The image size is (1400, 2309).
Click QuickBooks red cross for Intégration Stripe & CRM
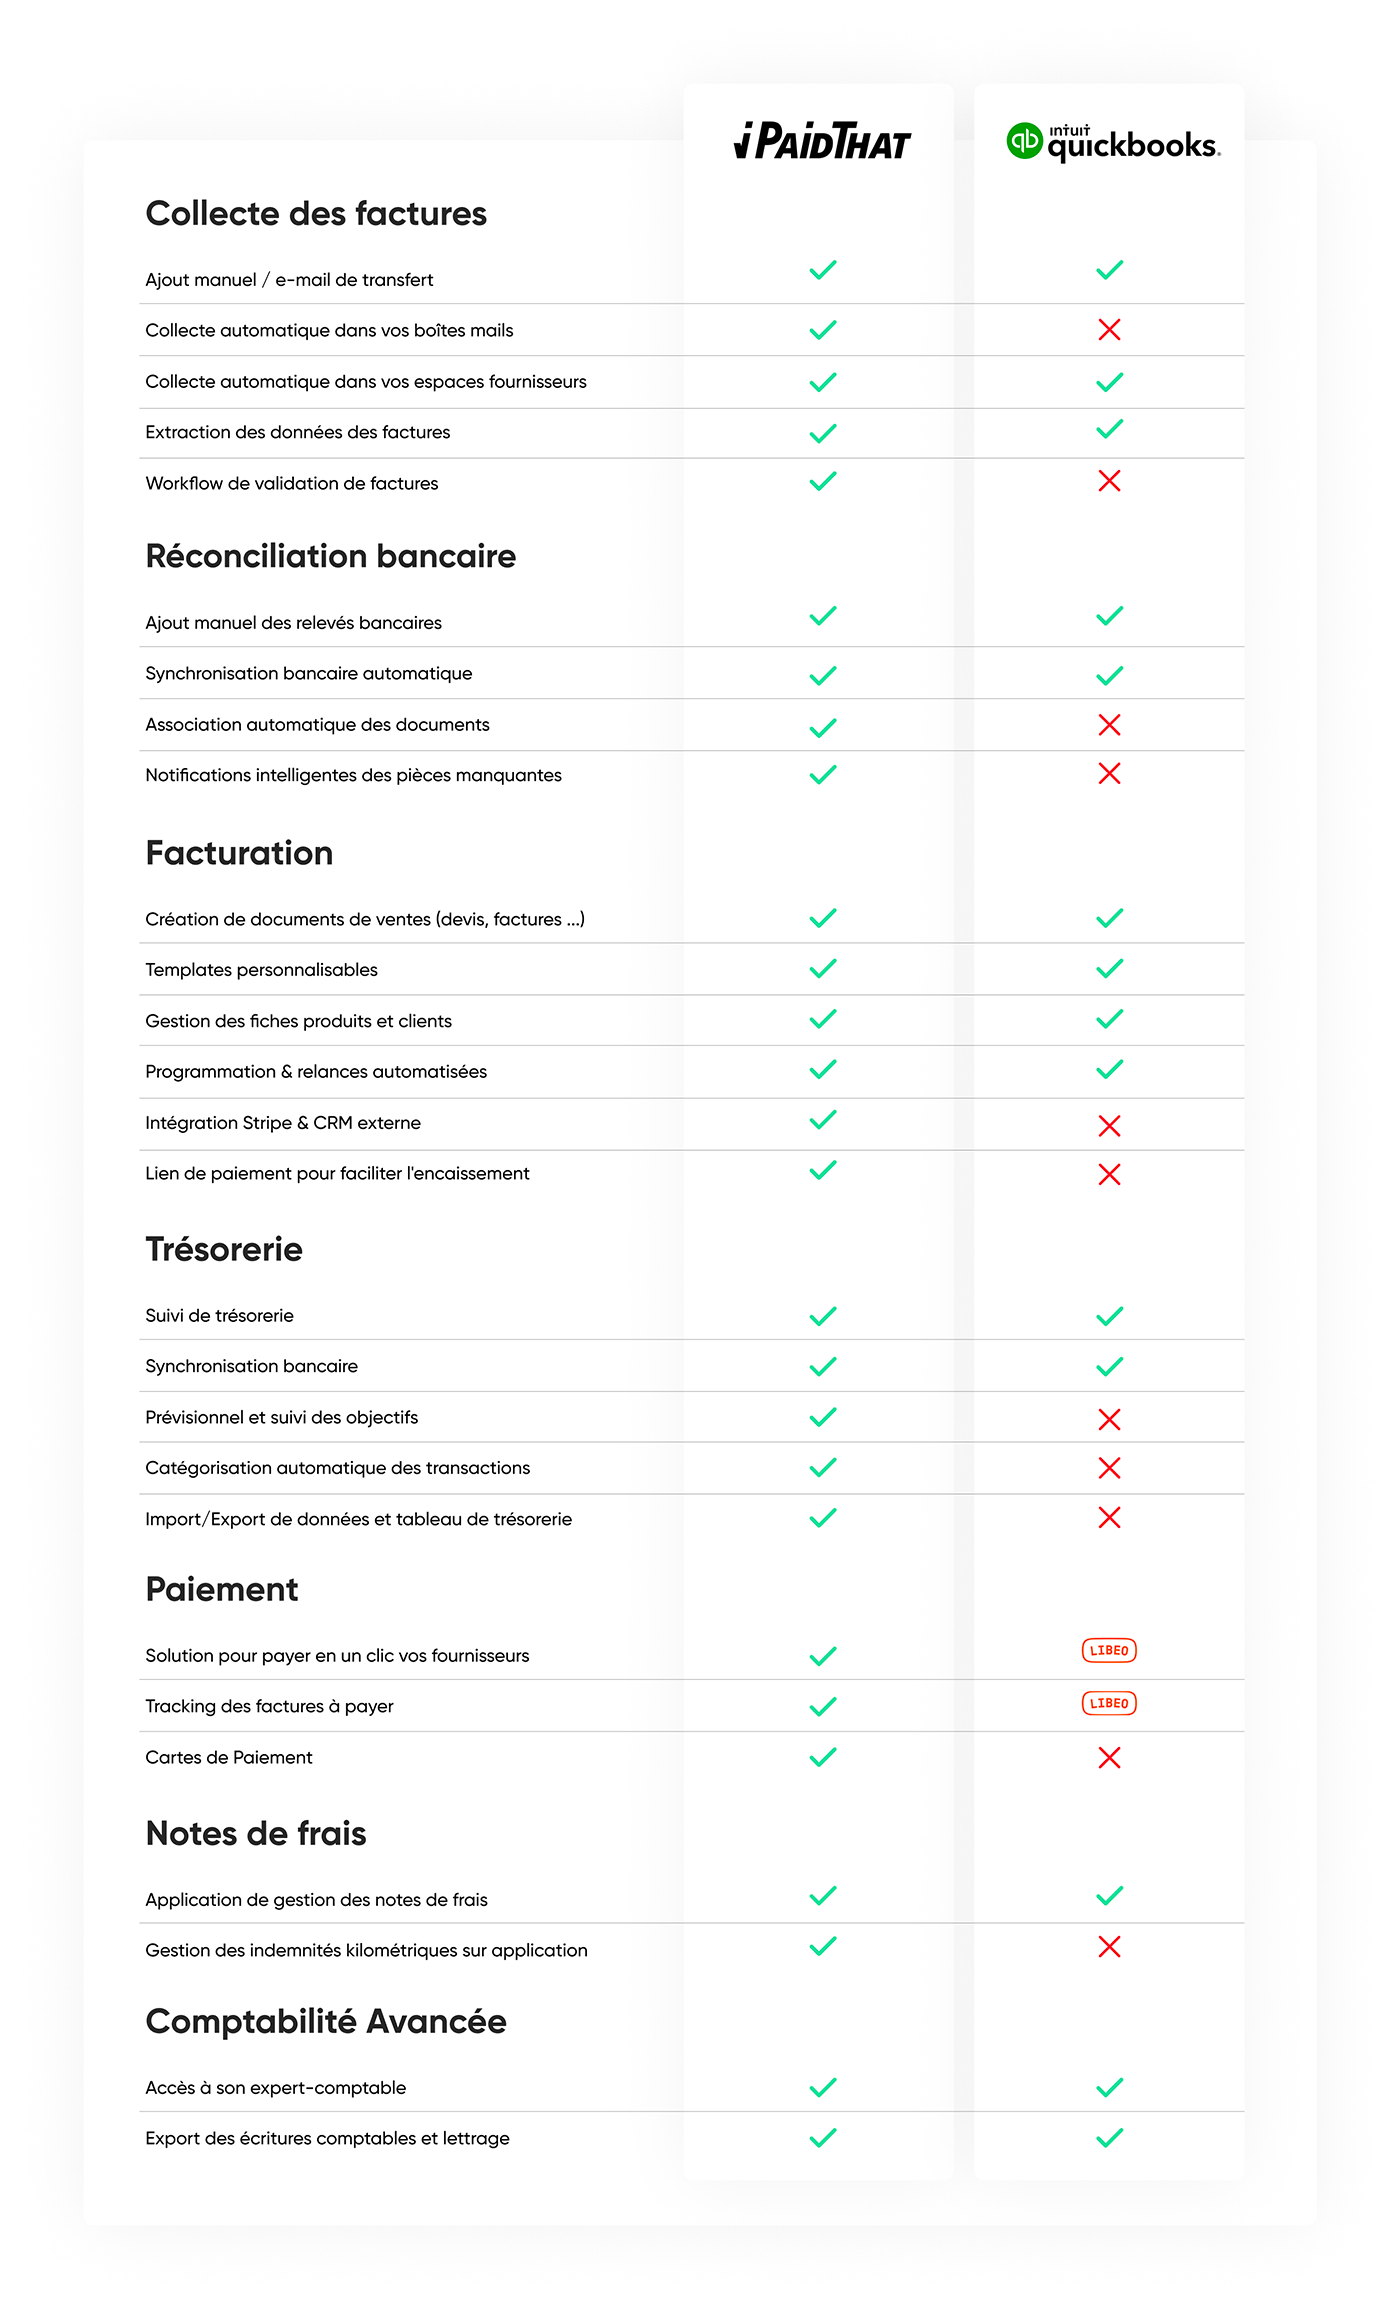tap(1109, 1126)
